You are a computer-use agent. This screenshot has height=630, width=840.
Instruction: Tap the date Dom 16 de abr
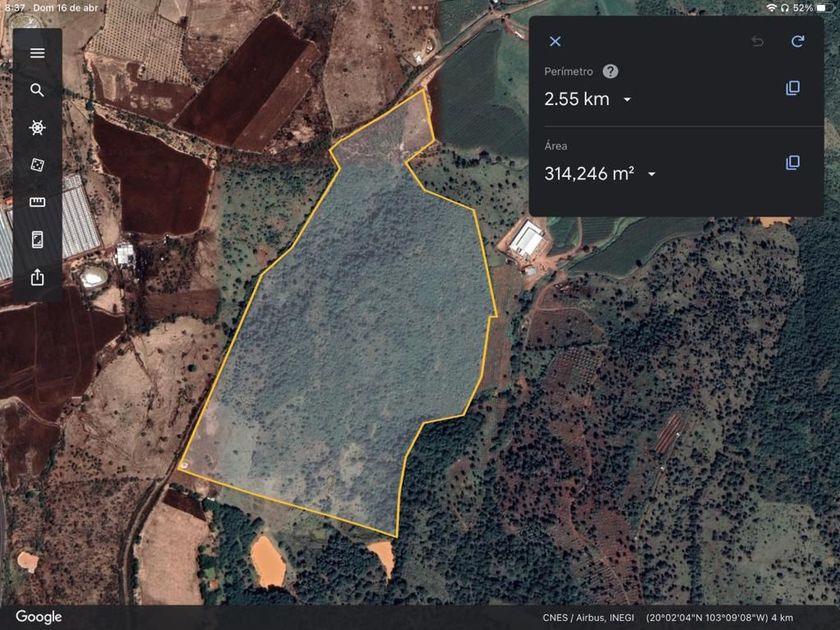65,8
